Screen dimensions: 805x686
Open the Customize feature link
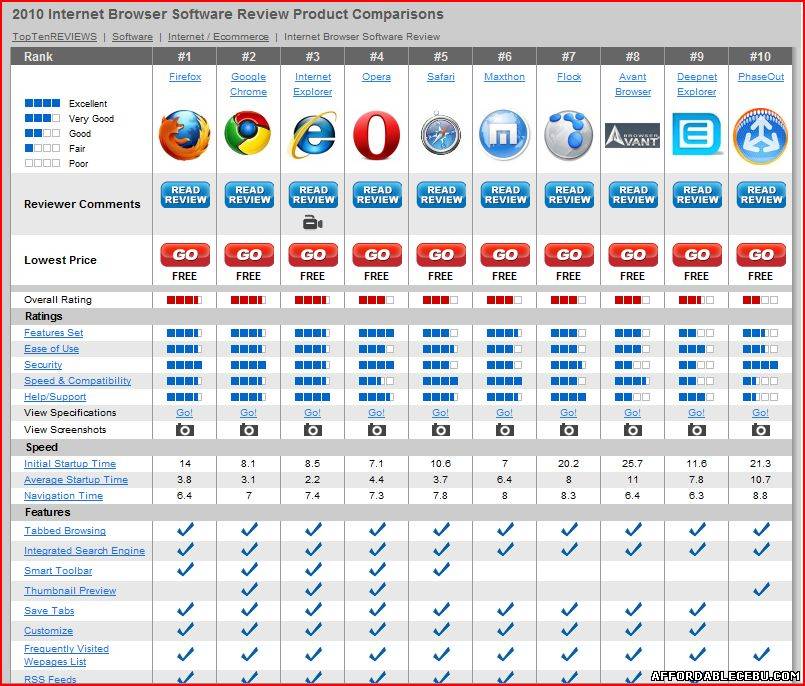point(48,631)
